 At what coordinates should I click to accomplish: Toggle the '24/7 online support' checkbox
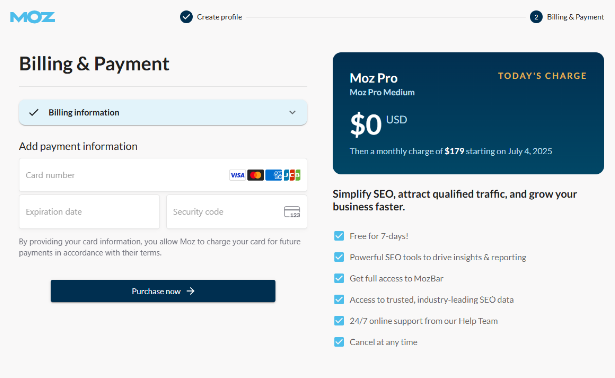pyautogui.click(x=339, y=320)
